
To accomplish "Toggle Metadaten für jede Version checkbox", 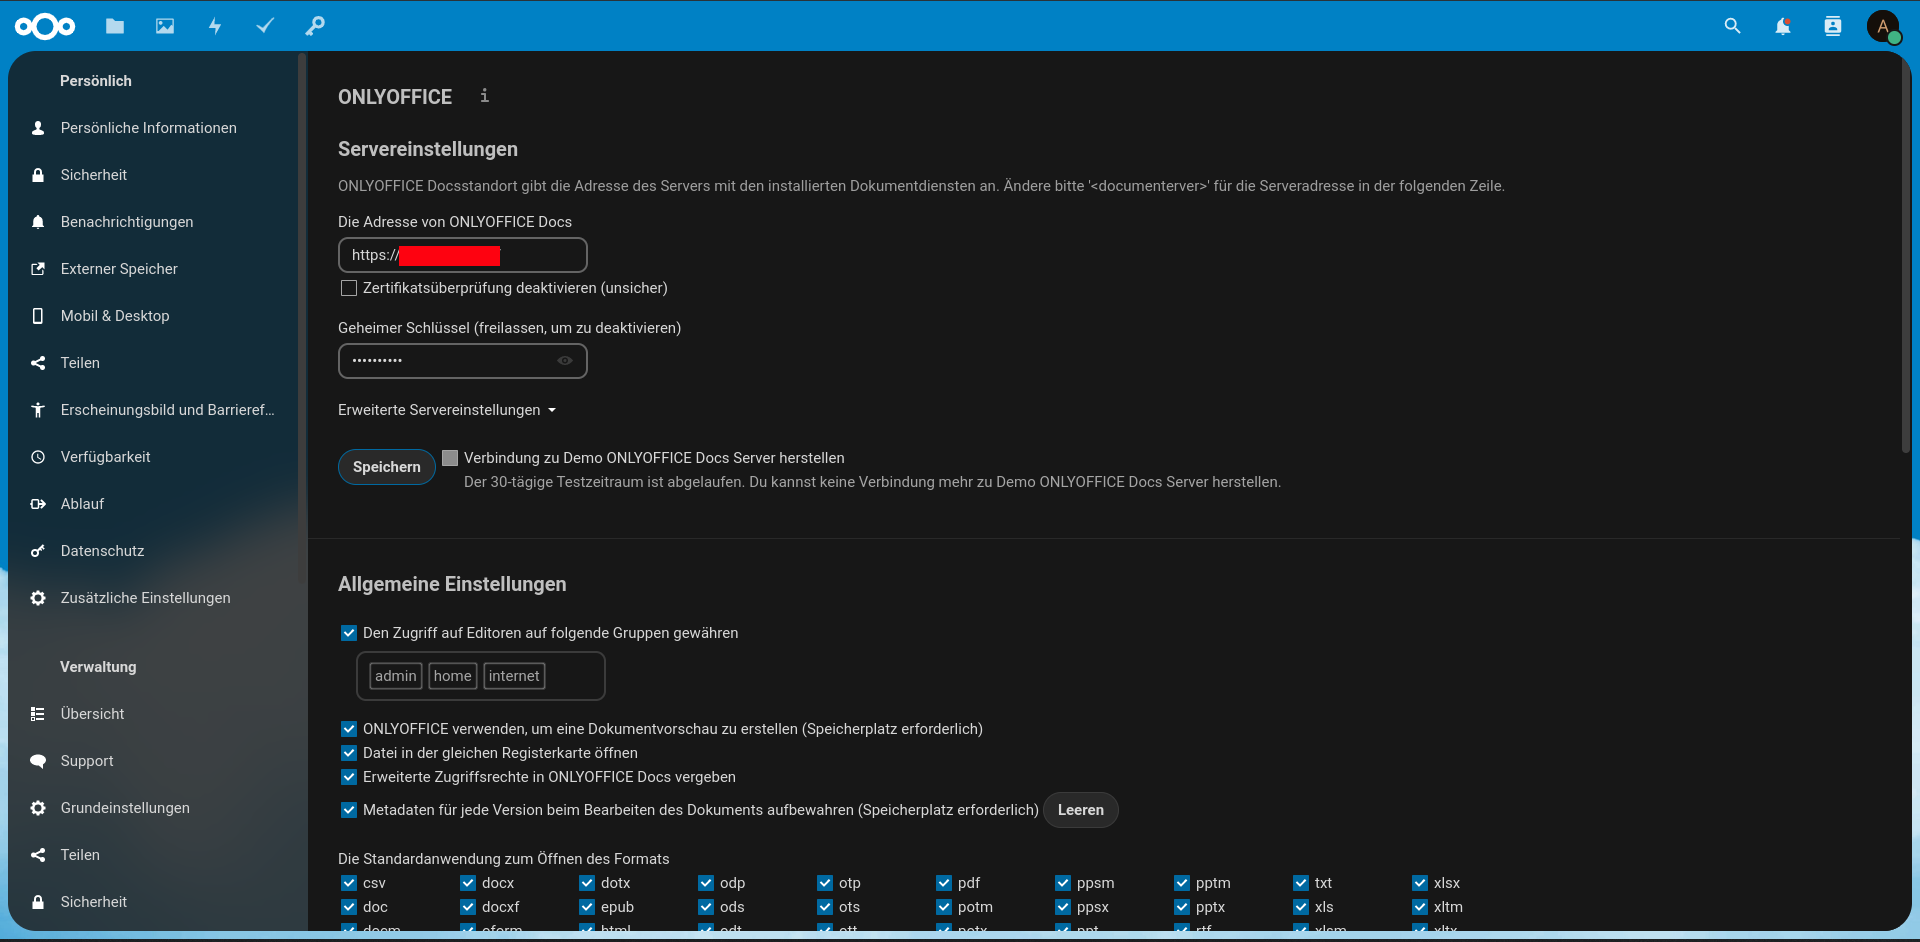I will tap(349, 810).
